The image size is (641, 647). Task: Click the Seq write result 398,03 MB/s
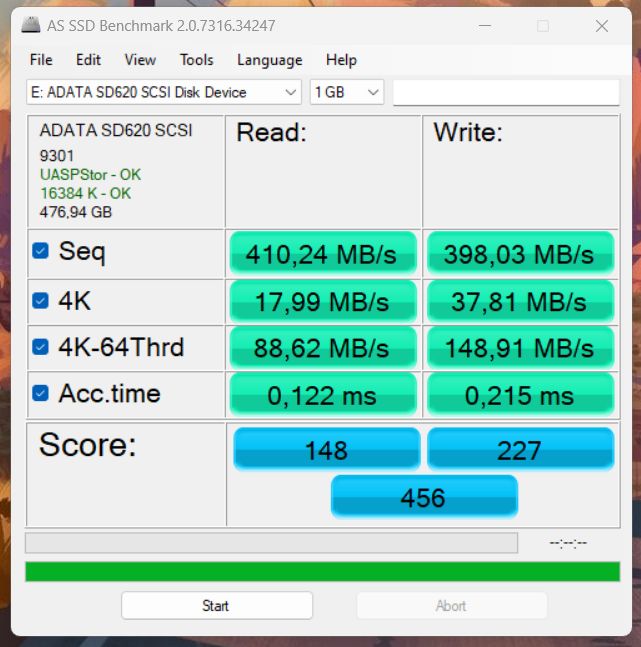[x=520, y=253]
